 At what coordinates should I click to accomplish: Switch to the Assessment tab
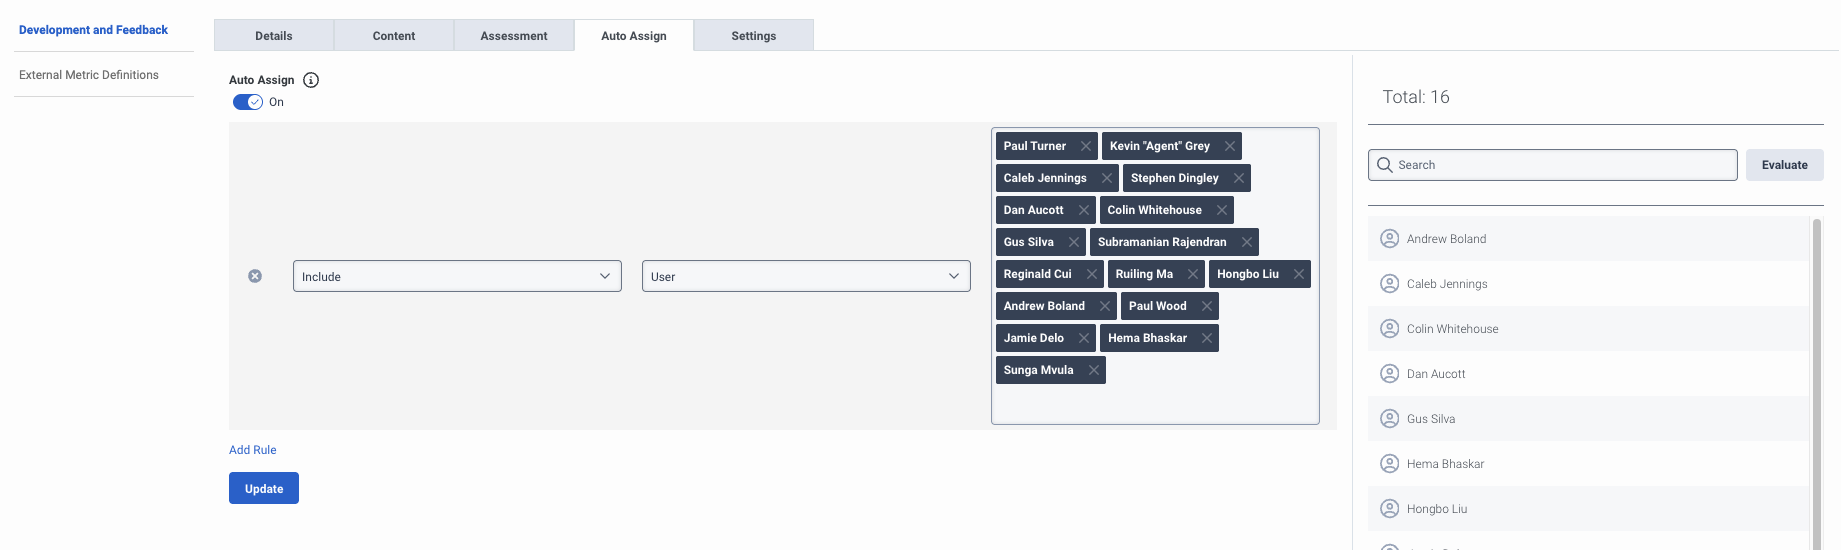[x=514, y=36]
